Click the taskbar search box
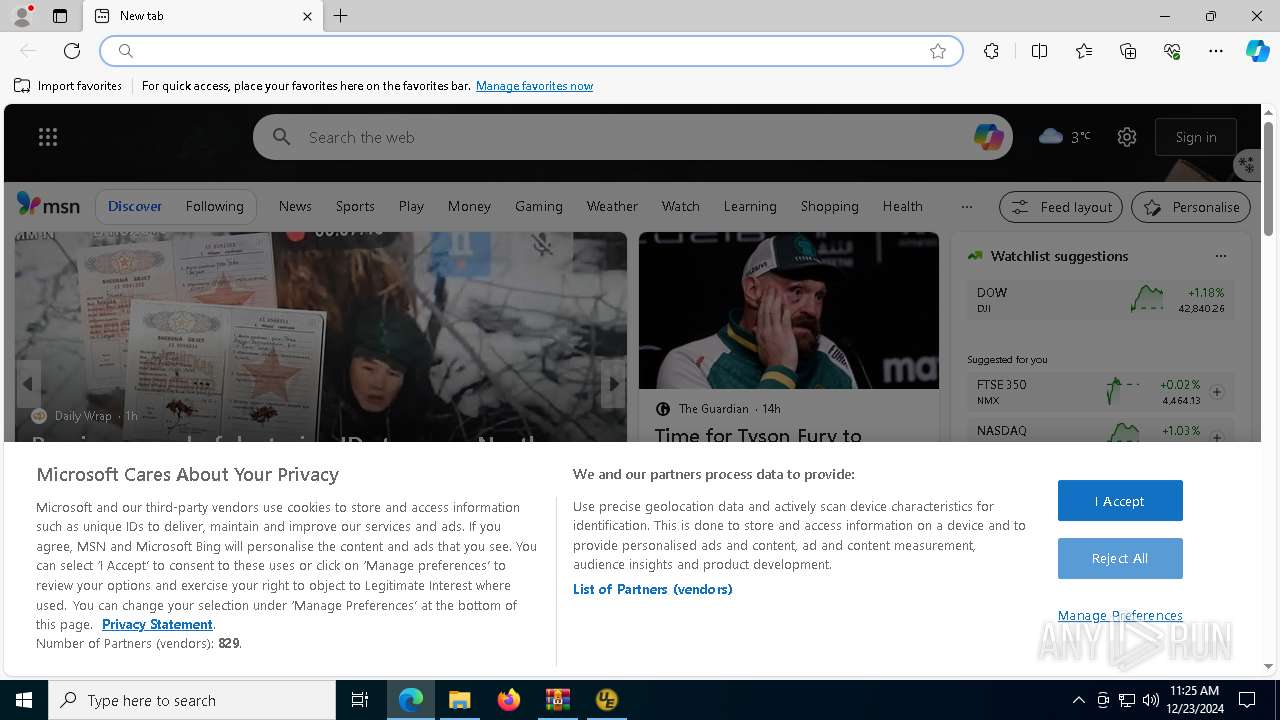Image resolution: width=1280 pixels, height=720 pixels. click(x=192, y=700)
